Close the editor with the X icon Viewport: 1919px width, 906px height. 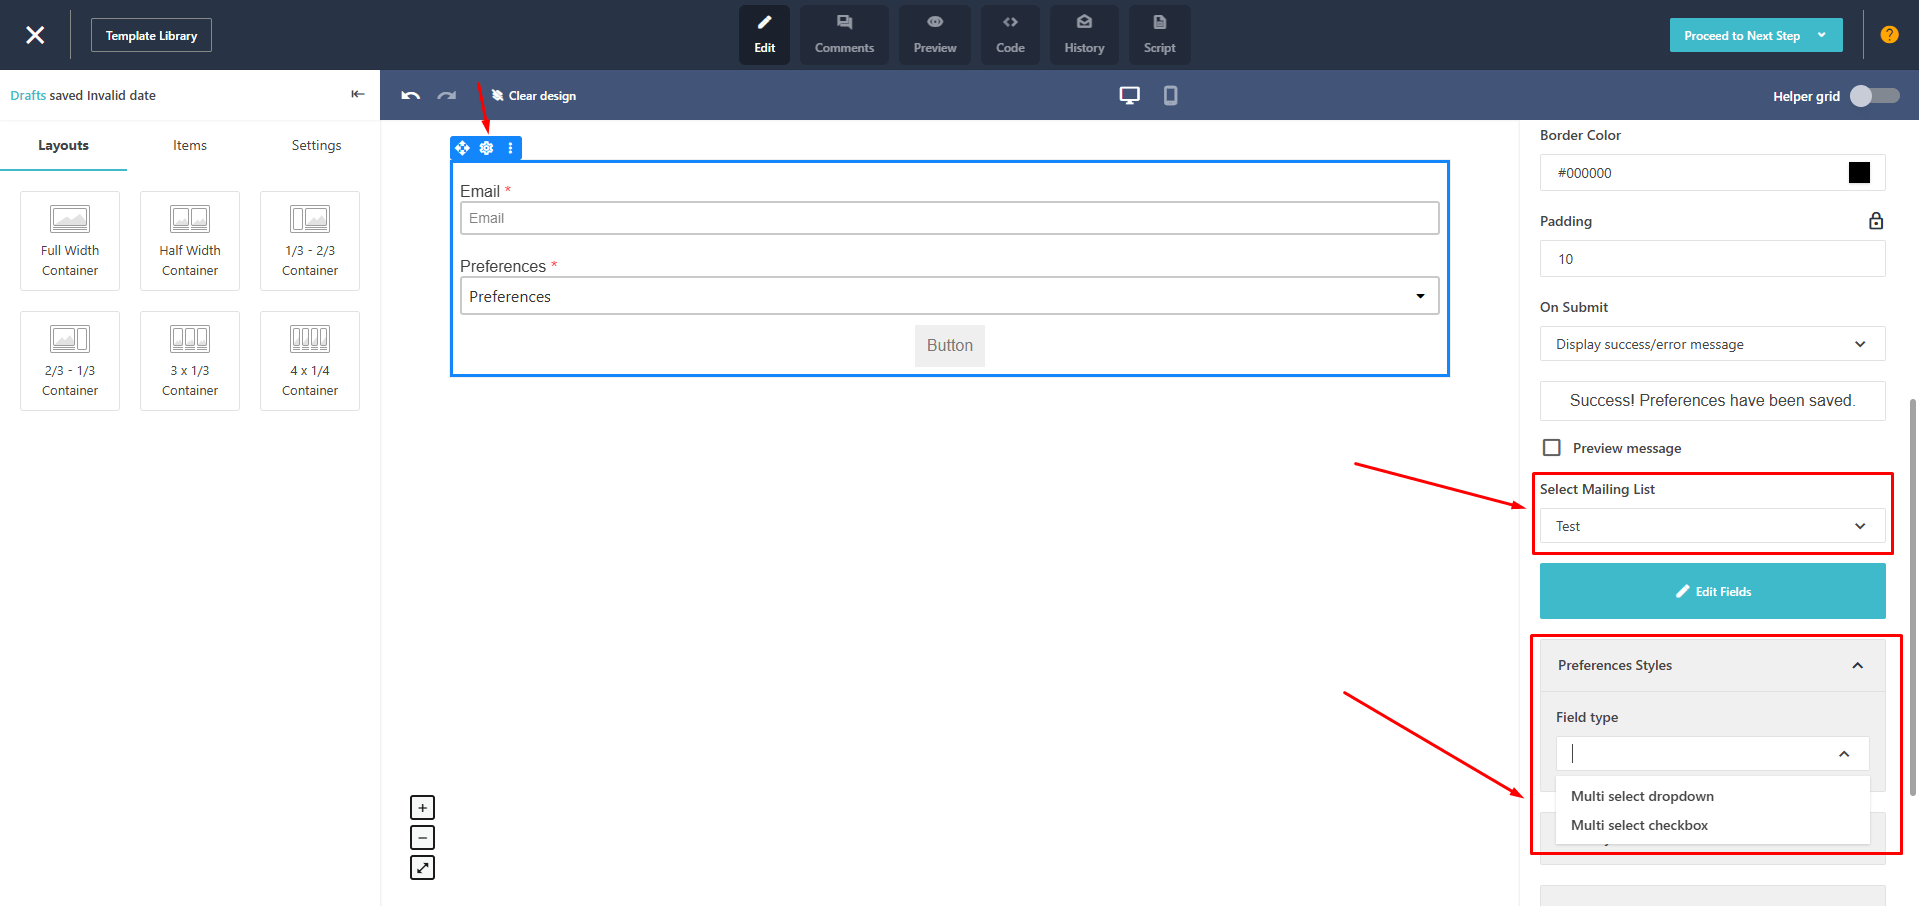click(35, 35)
